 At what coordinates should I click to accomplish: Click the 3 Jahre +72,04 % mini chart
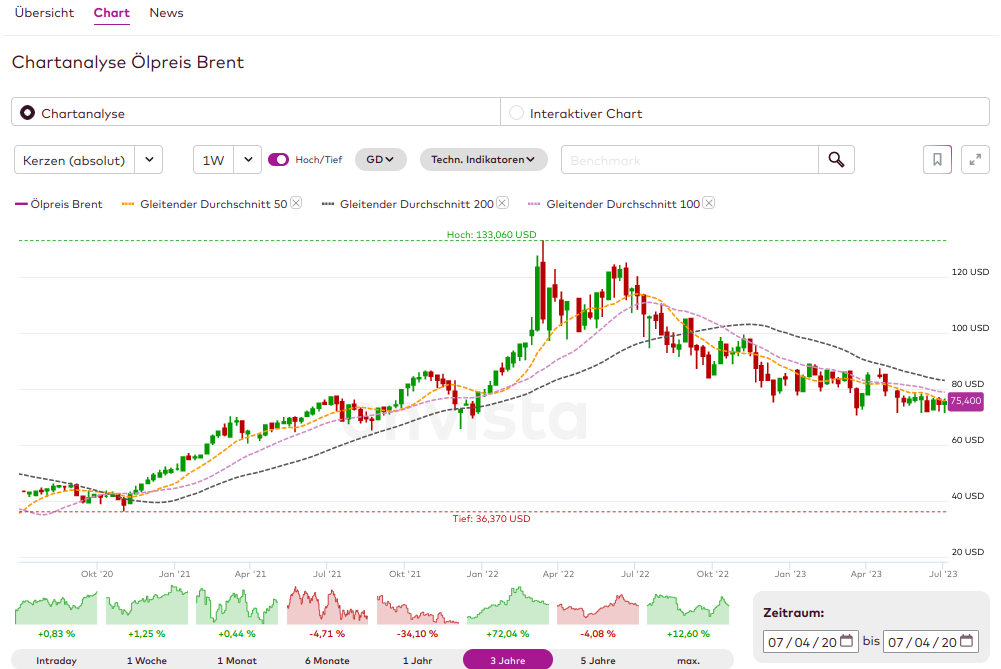[x=508, y=605]
